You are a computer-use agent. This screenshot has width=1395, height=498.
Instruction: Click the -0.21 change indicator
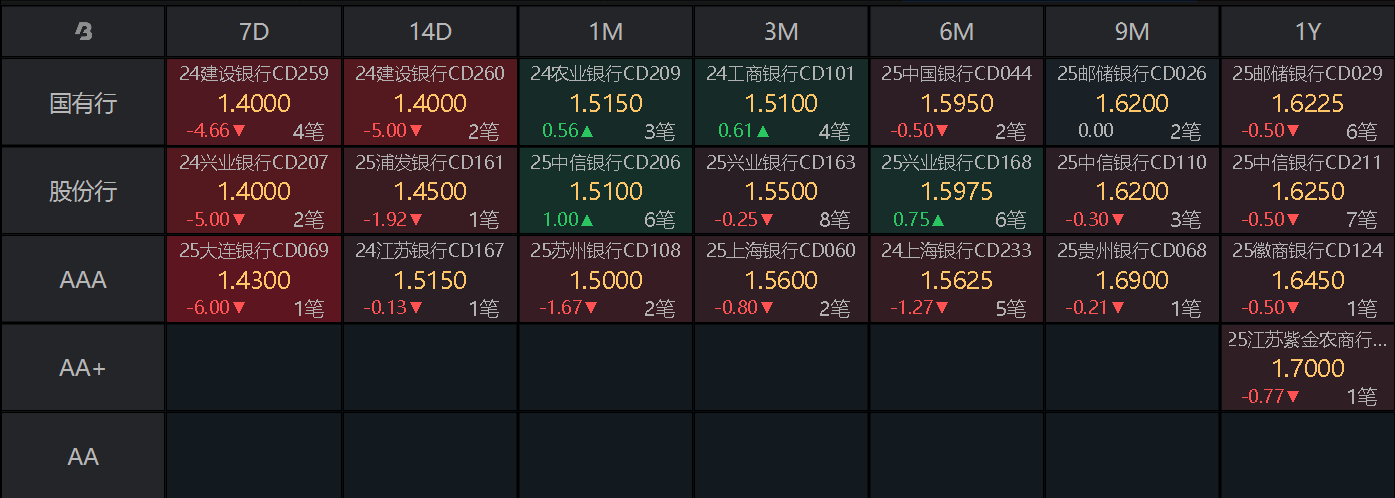pos(1095,308)
